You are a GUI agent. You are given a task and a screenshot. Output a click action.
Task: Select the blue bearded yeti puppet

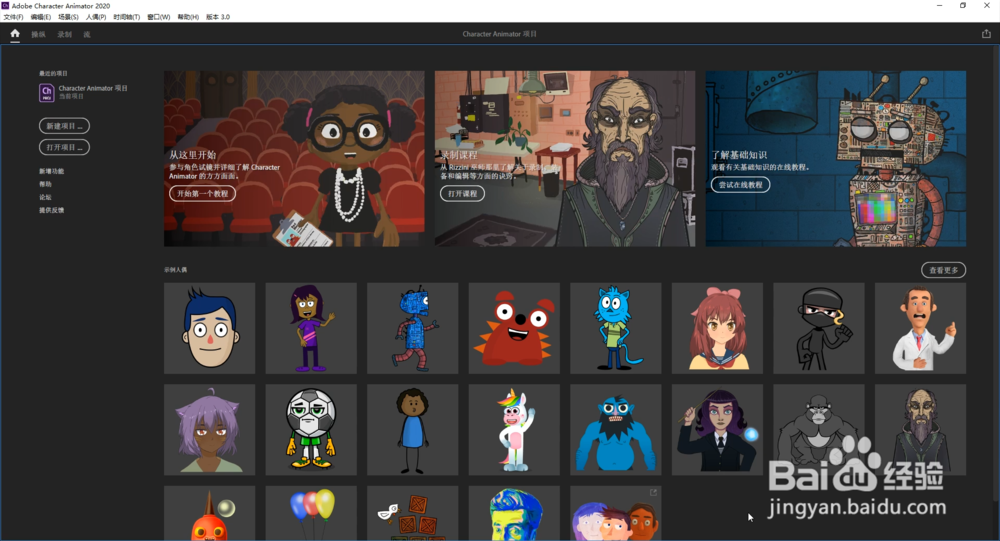pyautogui.click(x=615, y=429)
